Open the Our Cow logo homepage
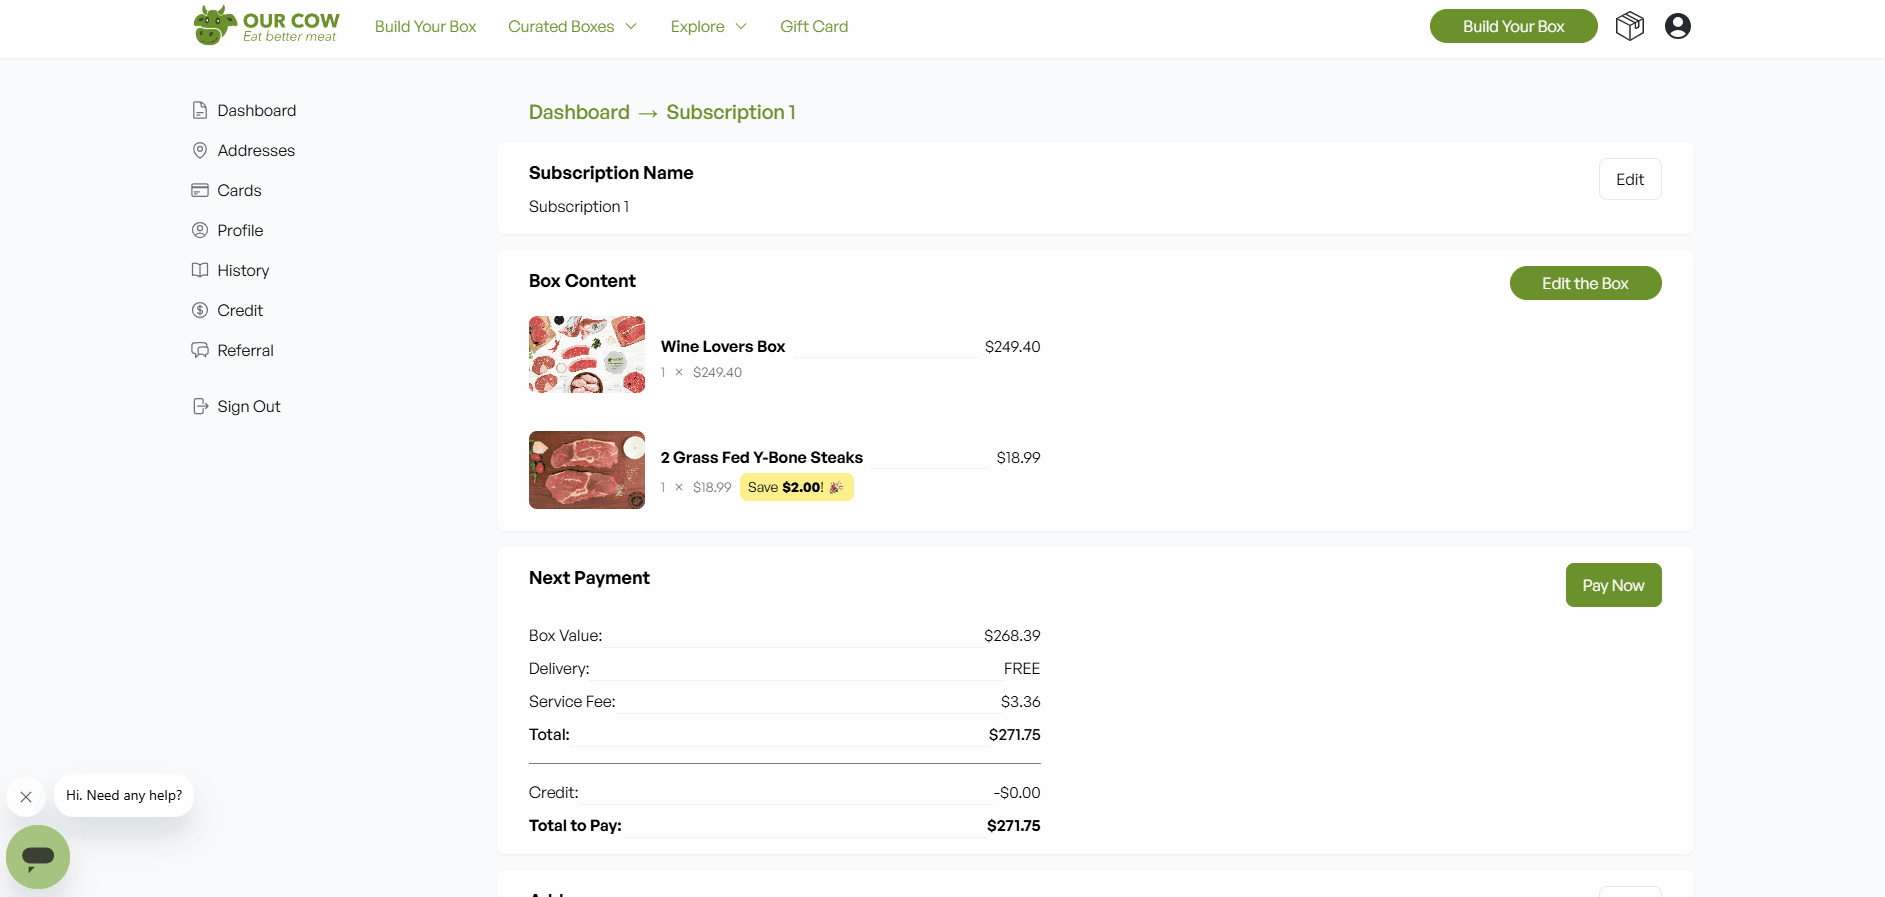 [266, 26]
